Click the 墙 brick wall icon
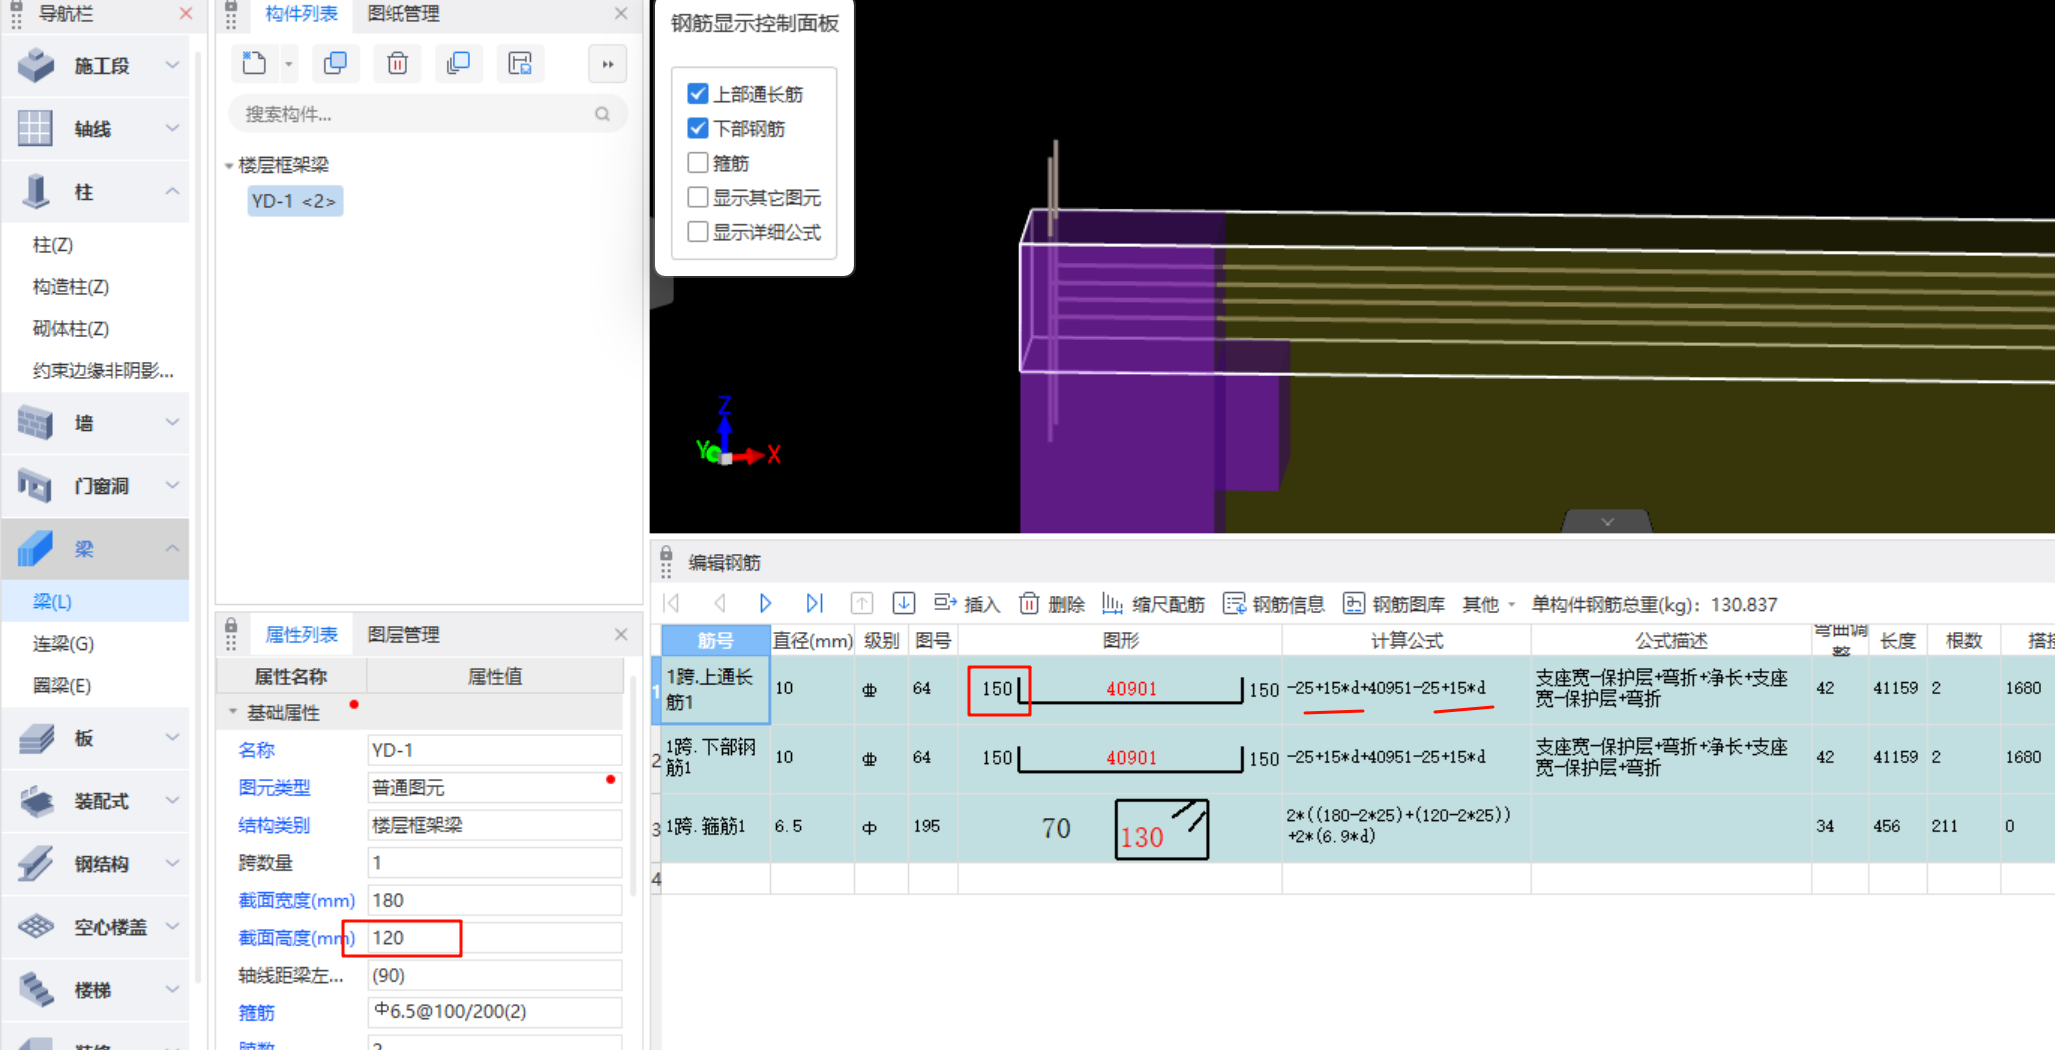 [x=36, y=422]
